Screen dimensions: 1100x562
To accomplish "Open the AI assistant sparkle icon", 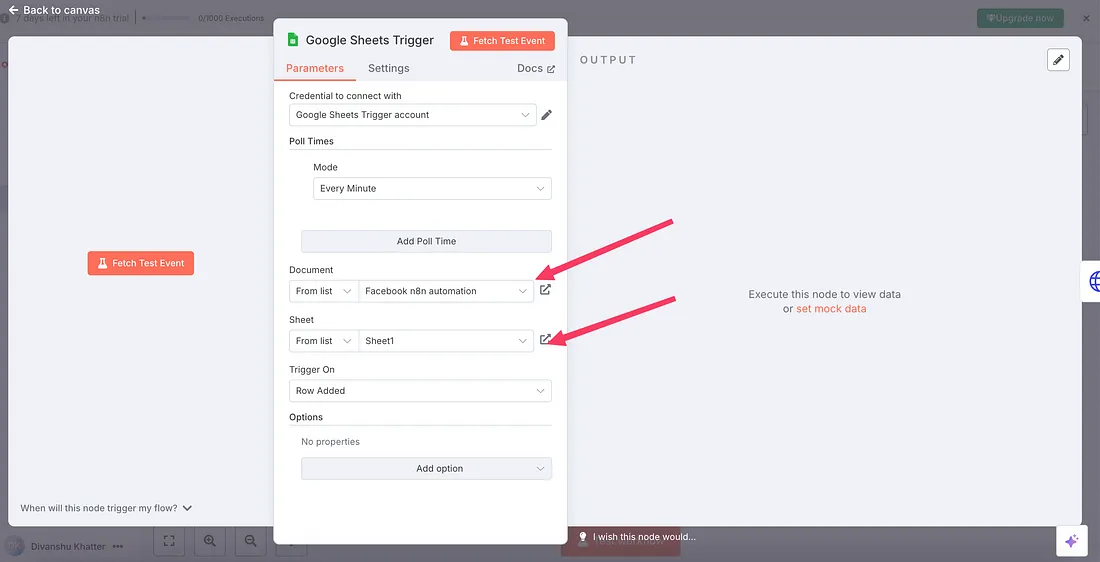I will (1071, 541).
